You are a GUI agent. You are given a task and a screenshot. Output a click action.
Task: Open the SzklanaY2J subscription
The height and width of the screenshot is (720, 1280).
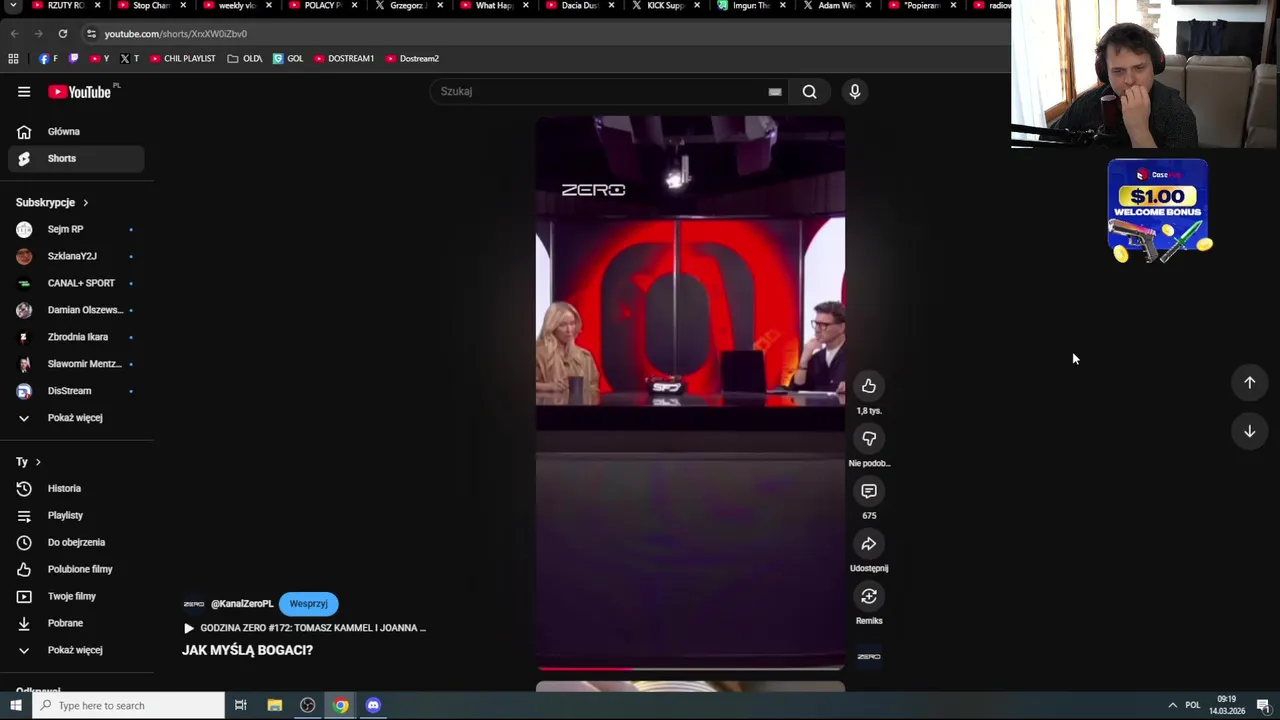pos(76,256)
